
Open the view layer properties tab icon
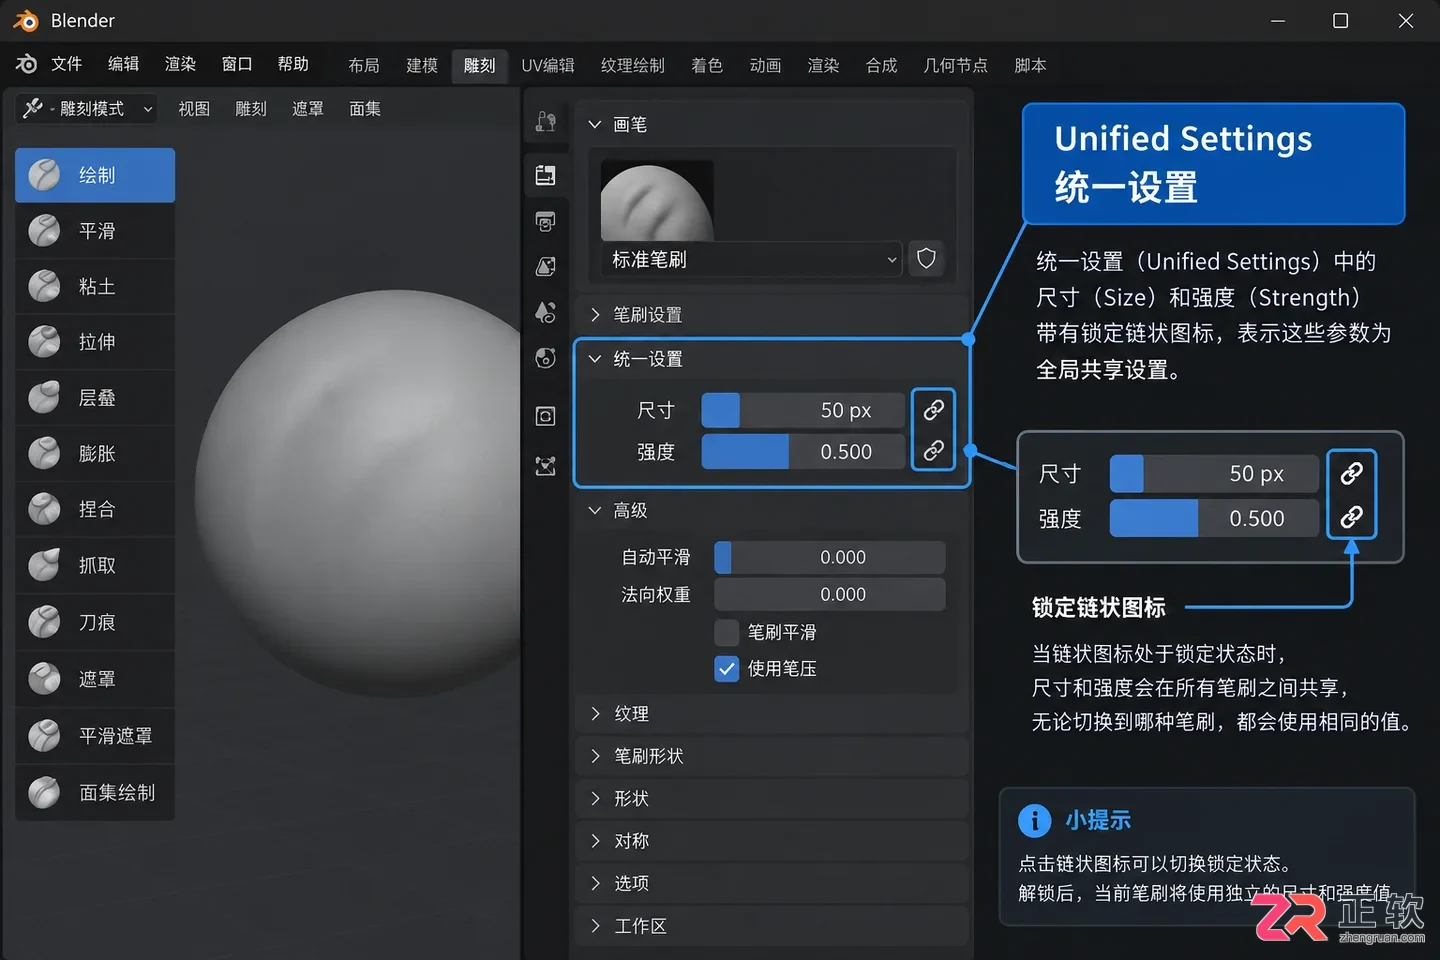546,267
